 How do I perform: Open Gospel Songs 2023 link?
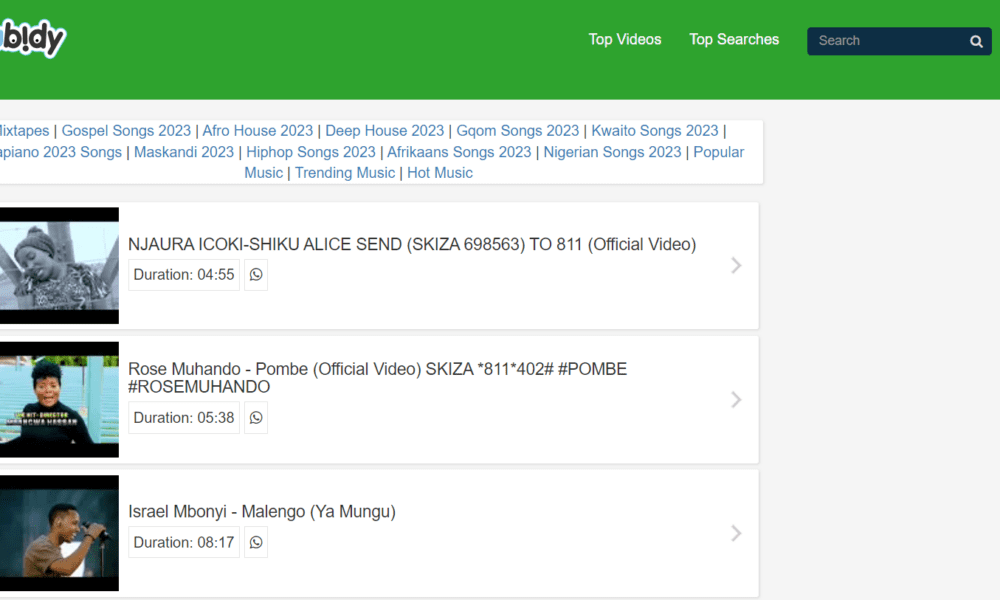pyautogui.click(x=126, y=131)
